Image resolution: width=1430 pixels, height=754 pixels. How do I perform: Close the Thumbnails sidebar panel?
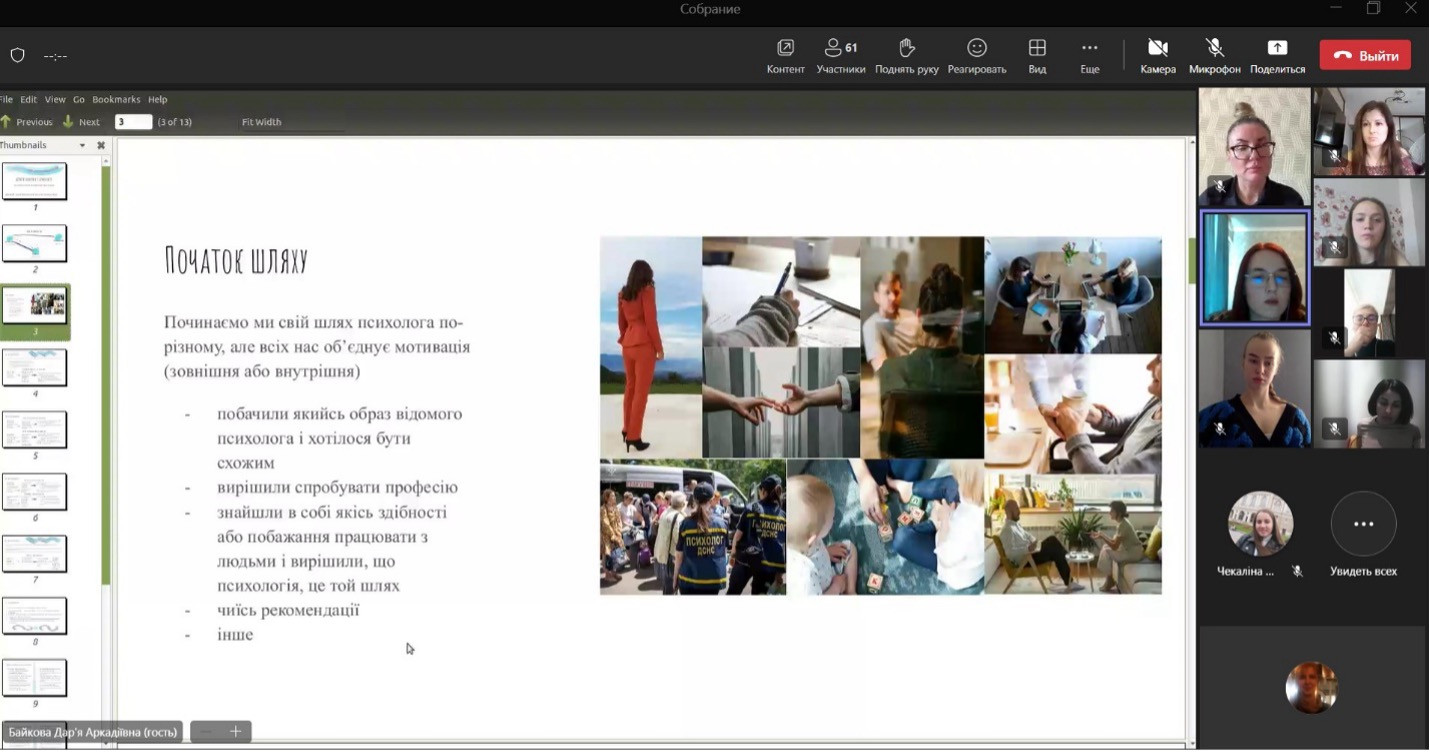coord(100,146)
